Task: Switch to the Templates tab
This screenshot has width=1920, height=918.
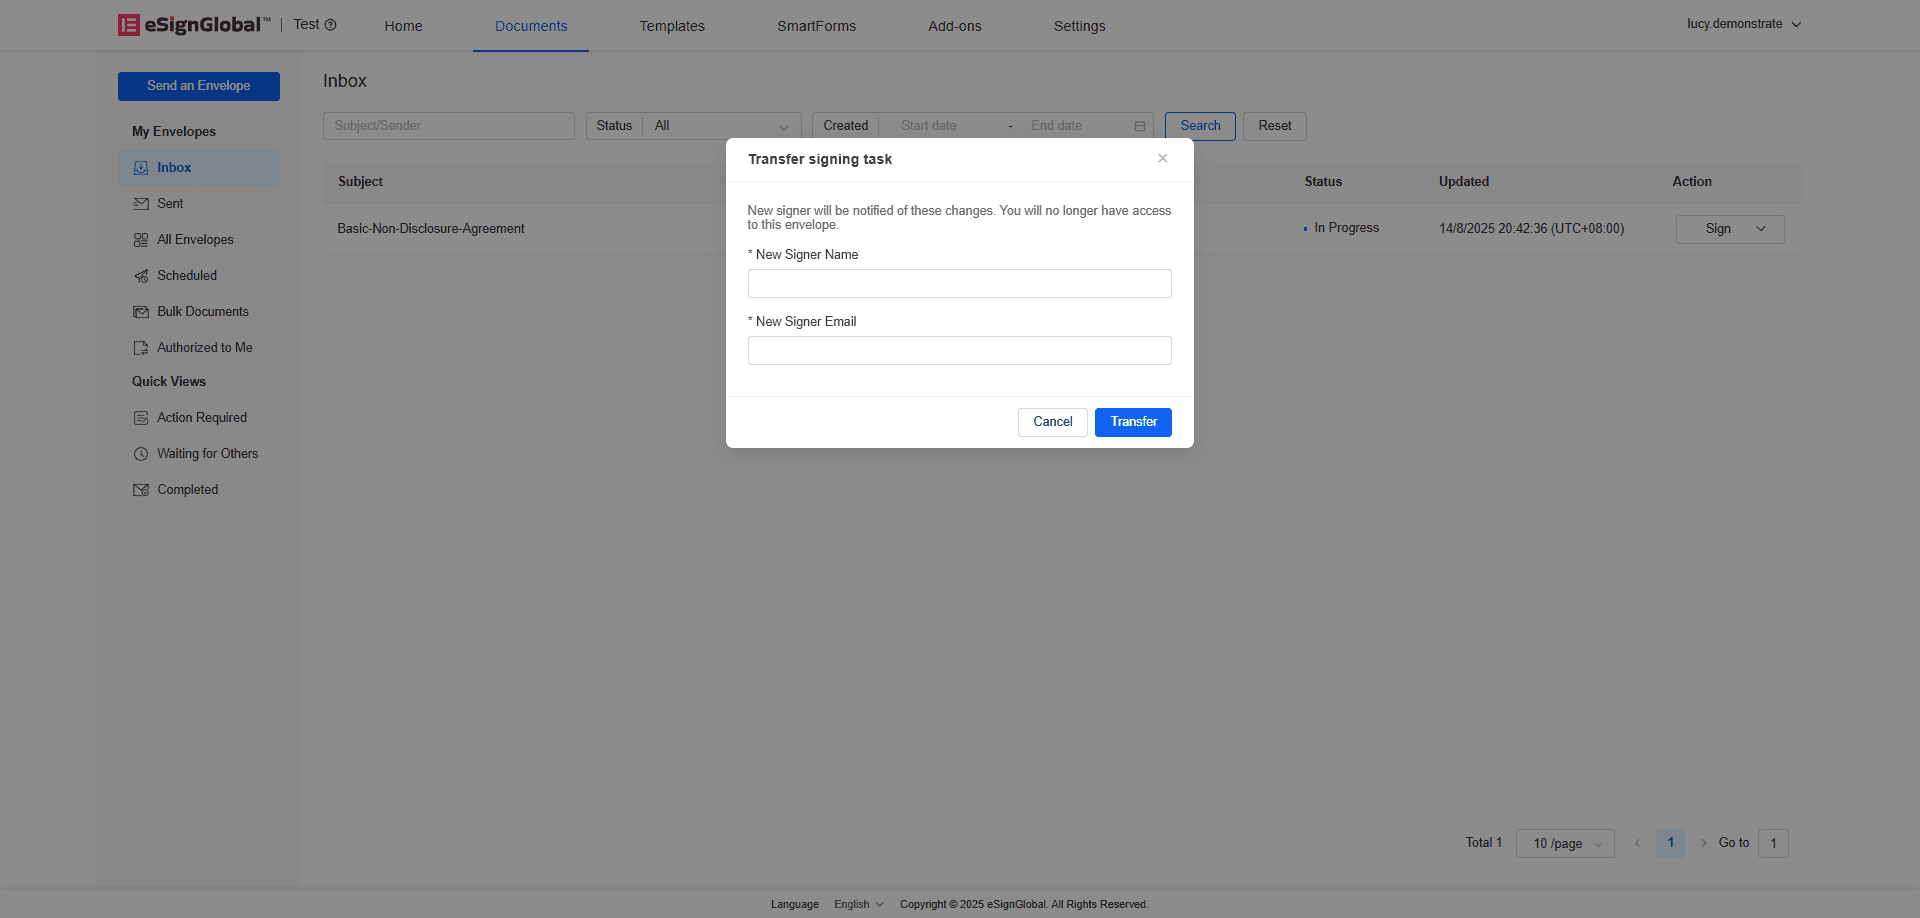Action: (x=672, y=26)
